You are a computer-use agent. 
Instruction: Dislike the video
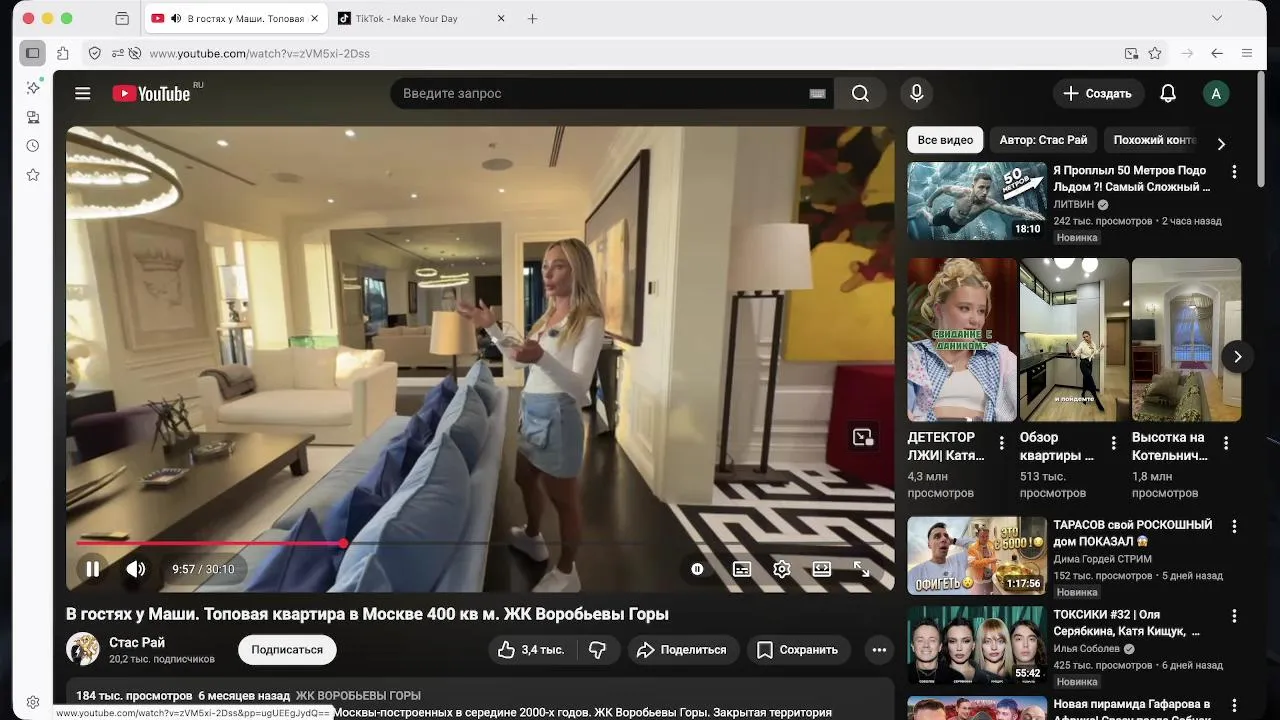598,650
